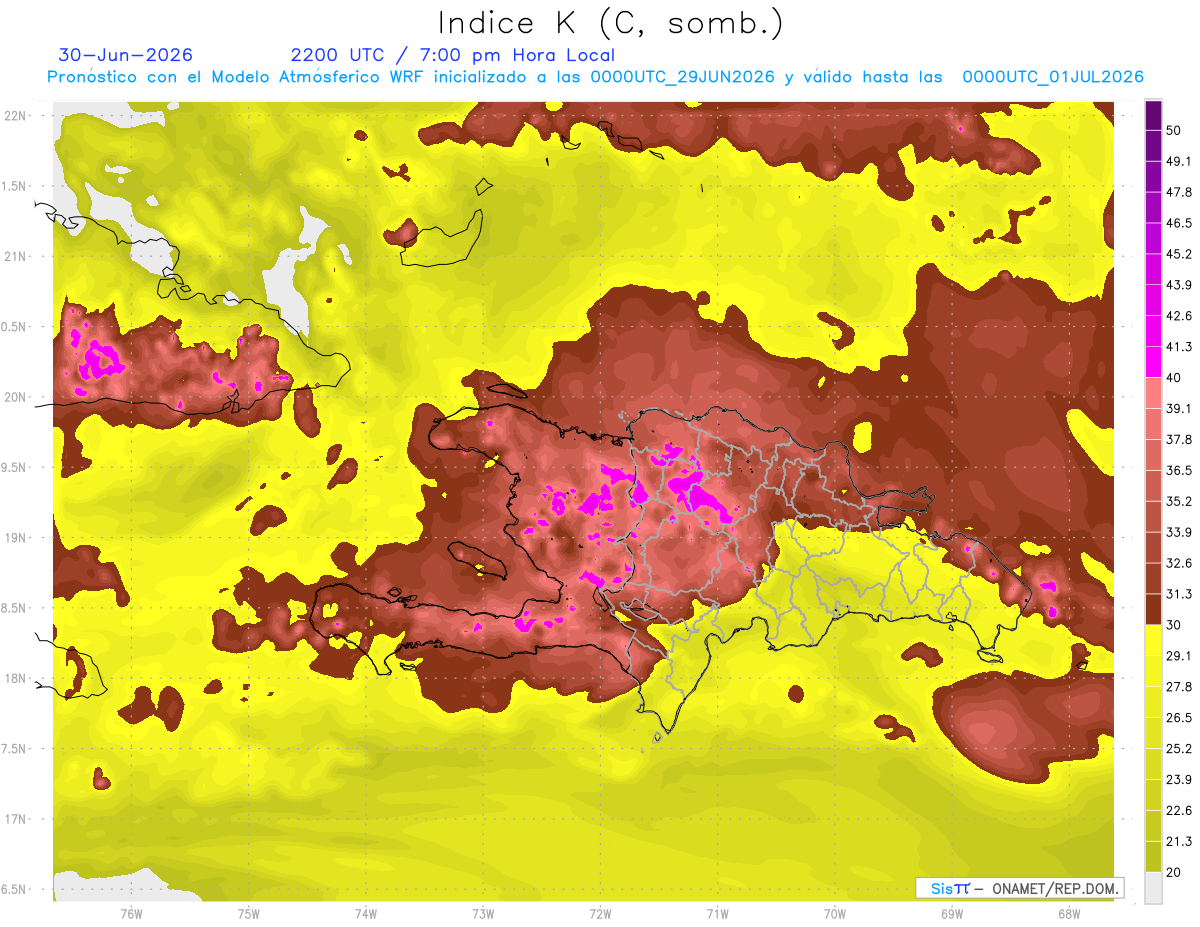Click the longitude label '74W'
This screenshot has width=1200, height=927.
click(366, 914)
